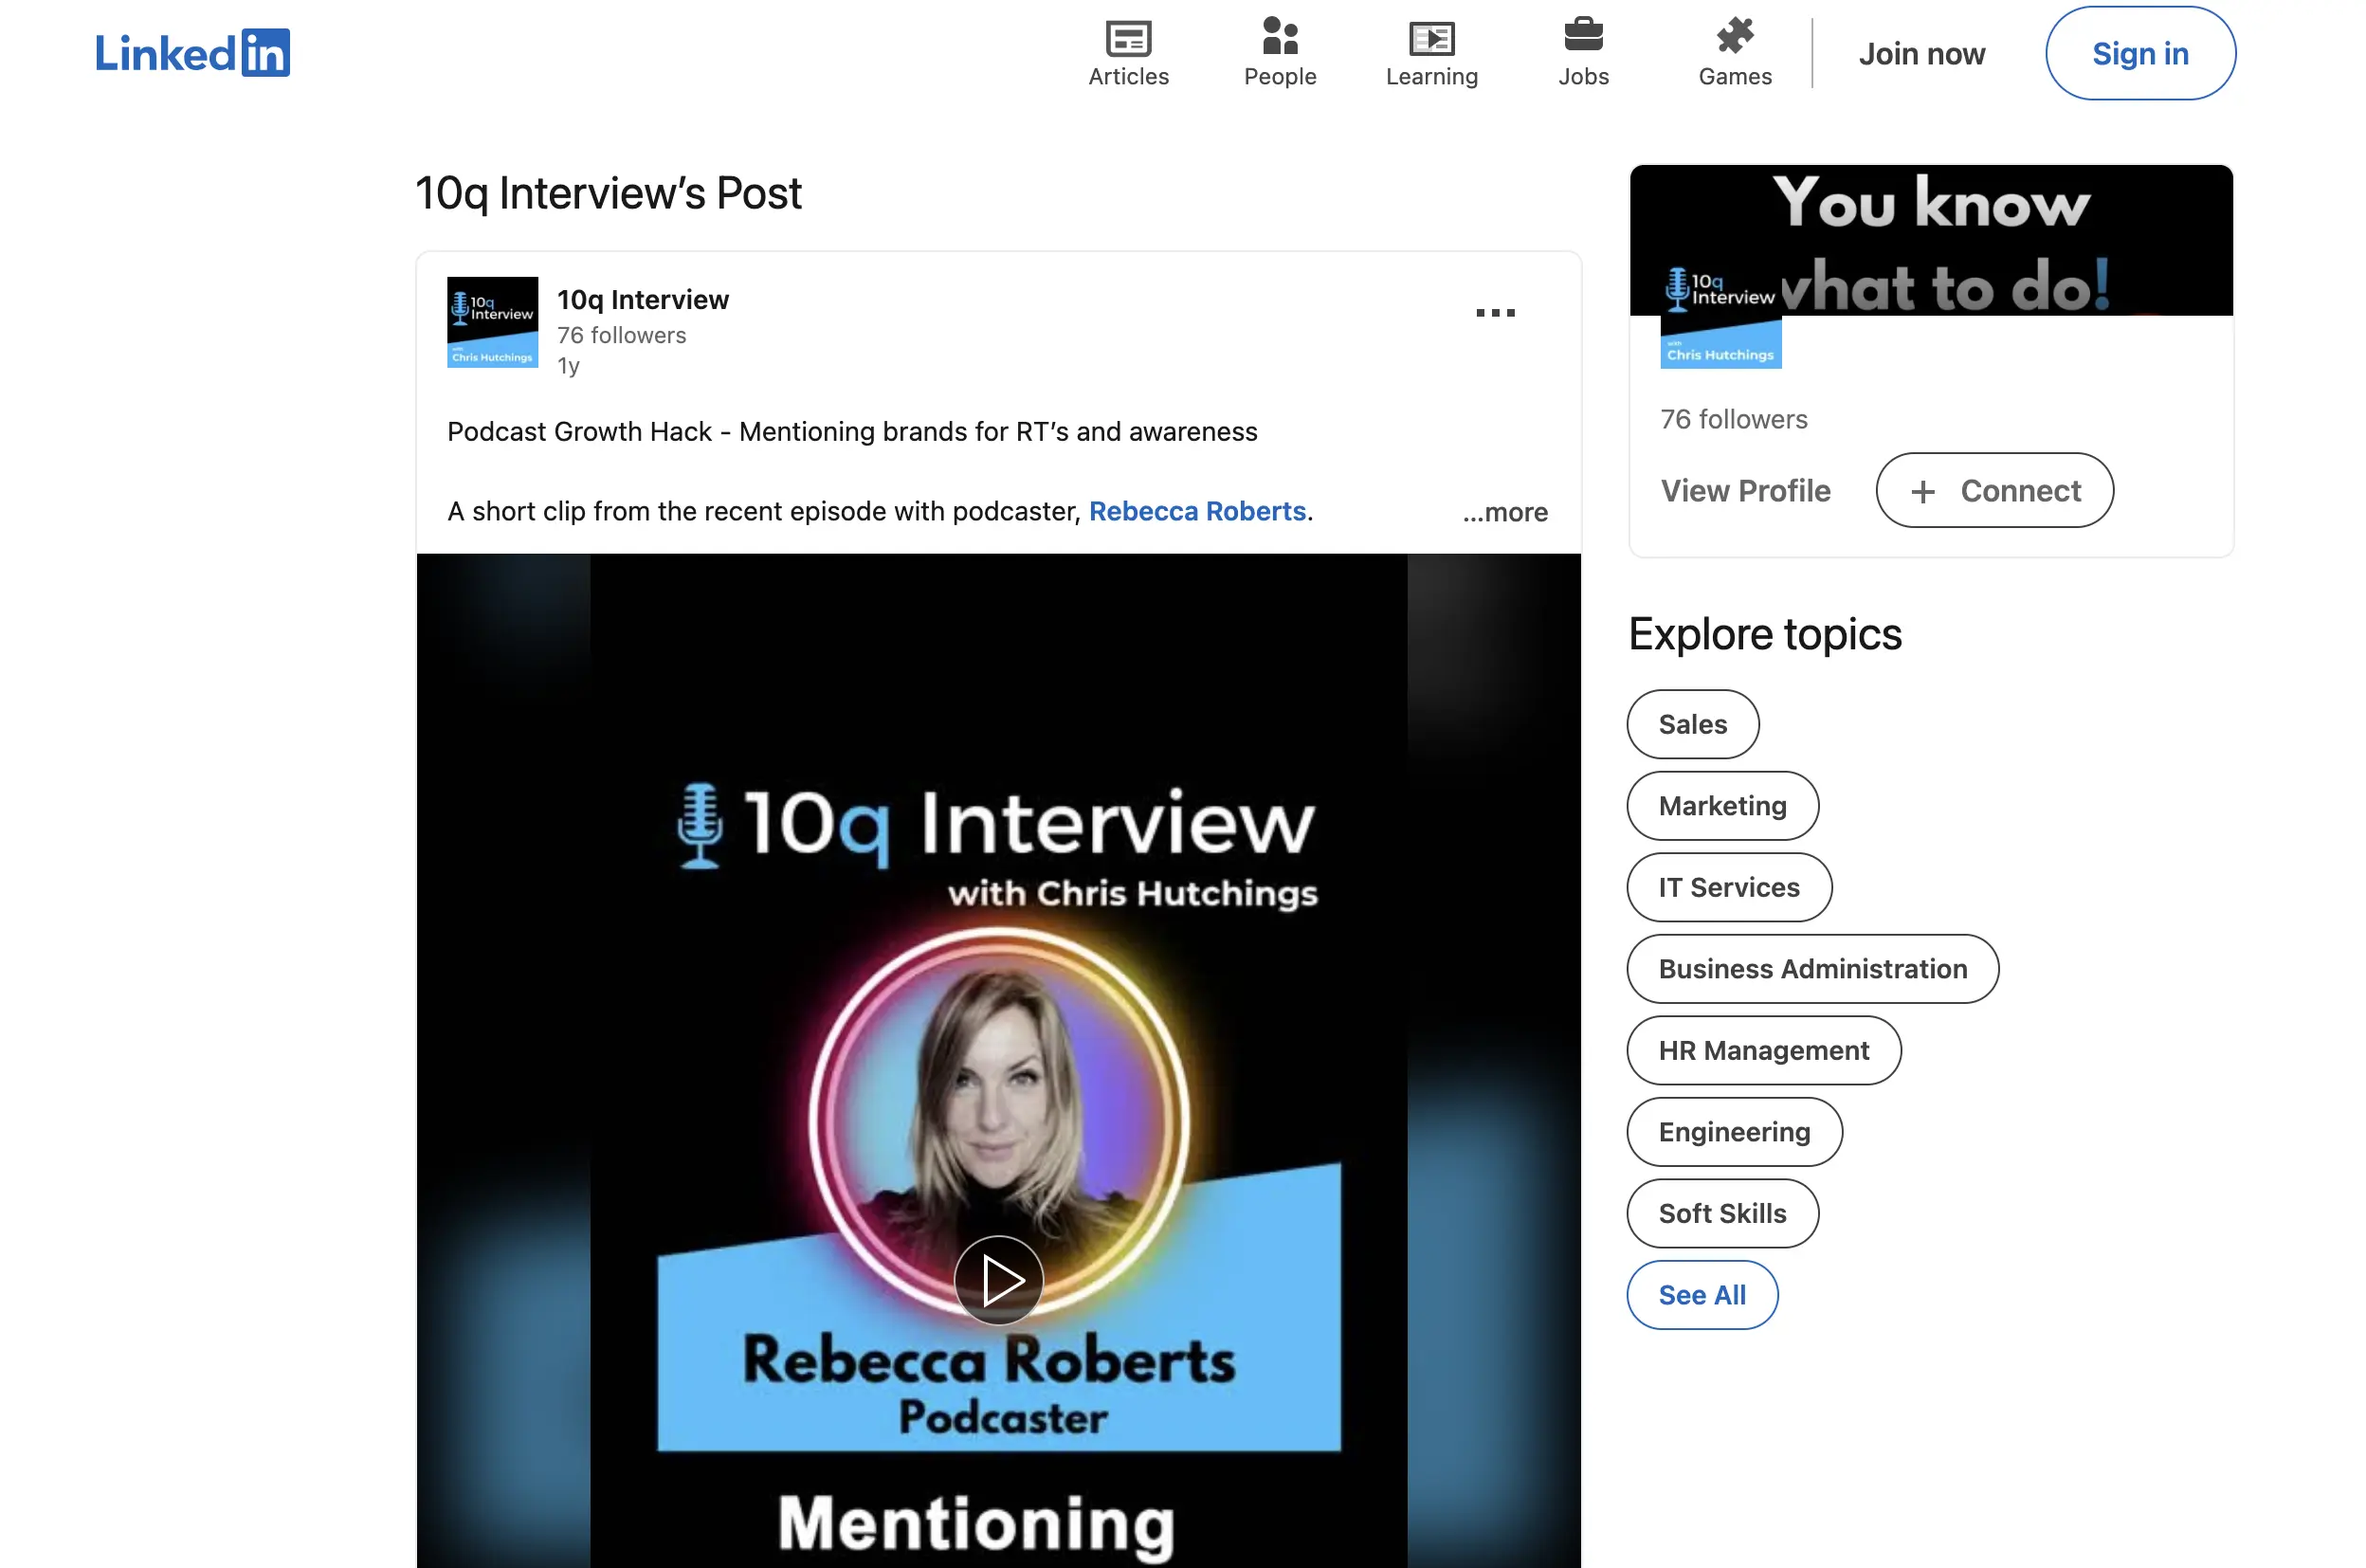Click the Sign in button
This screenshot has height=1568, width=2366.
click(x=2139, y=53)
